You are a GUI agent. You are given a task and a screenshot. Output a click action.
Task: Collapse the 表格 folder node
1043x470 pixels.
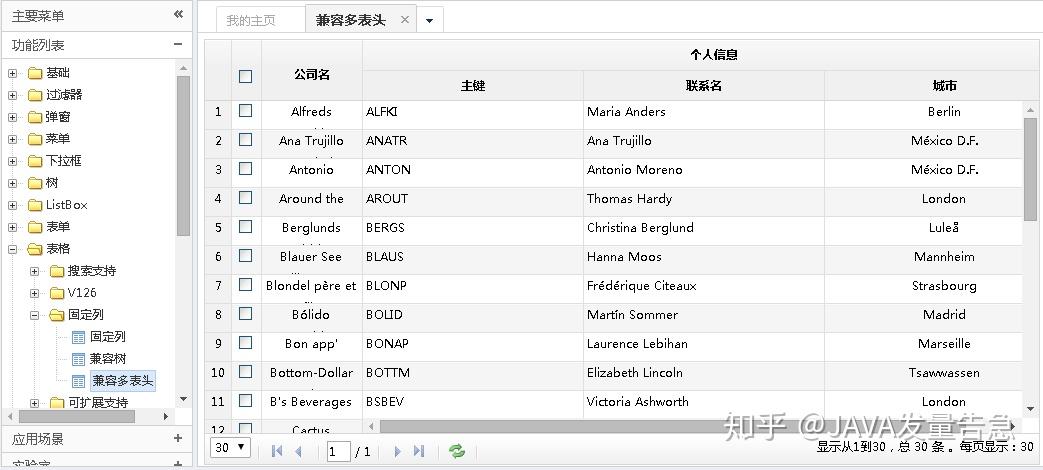pyautogui.click(x=12, y=249)
